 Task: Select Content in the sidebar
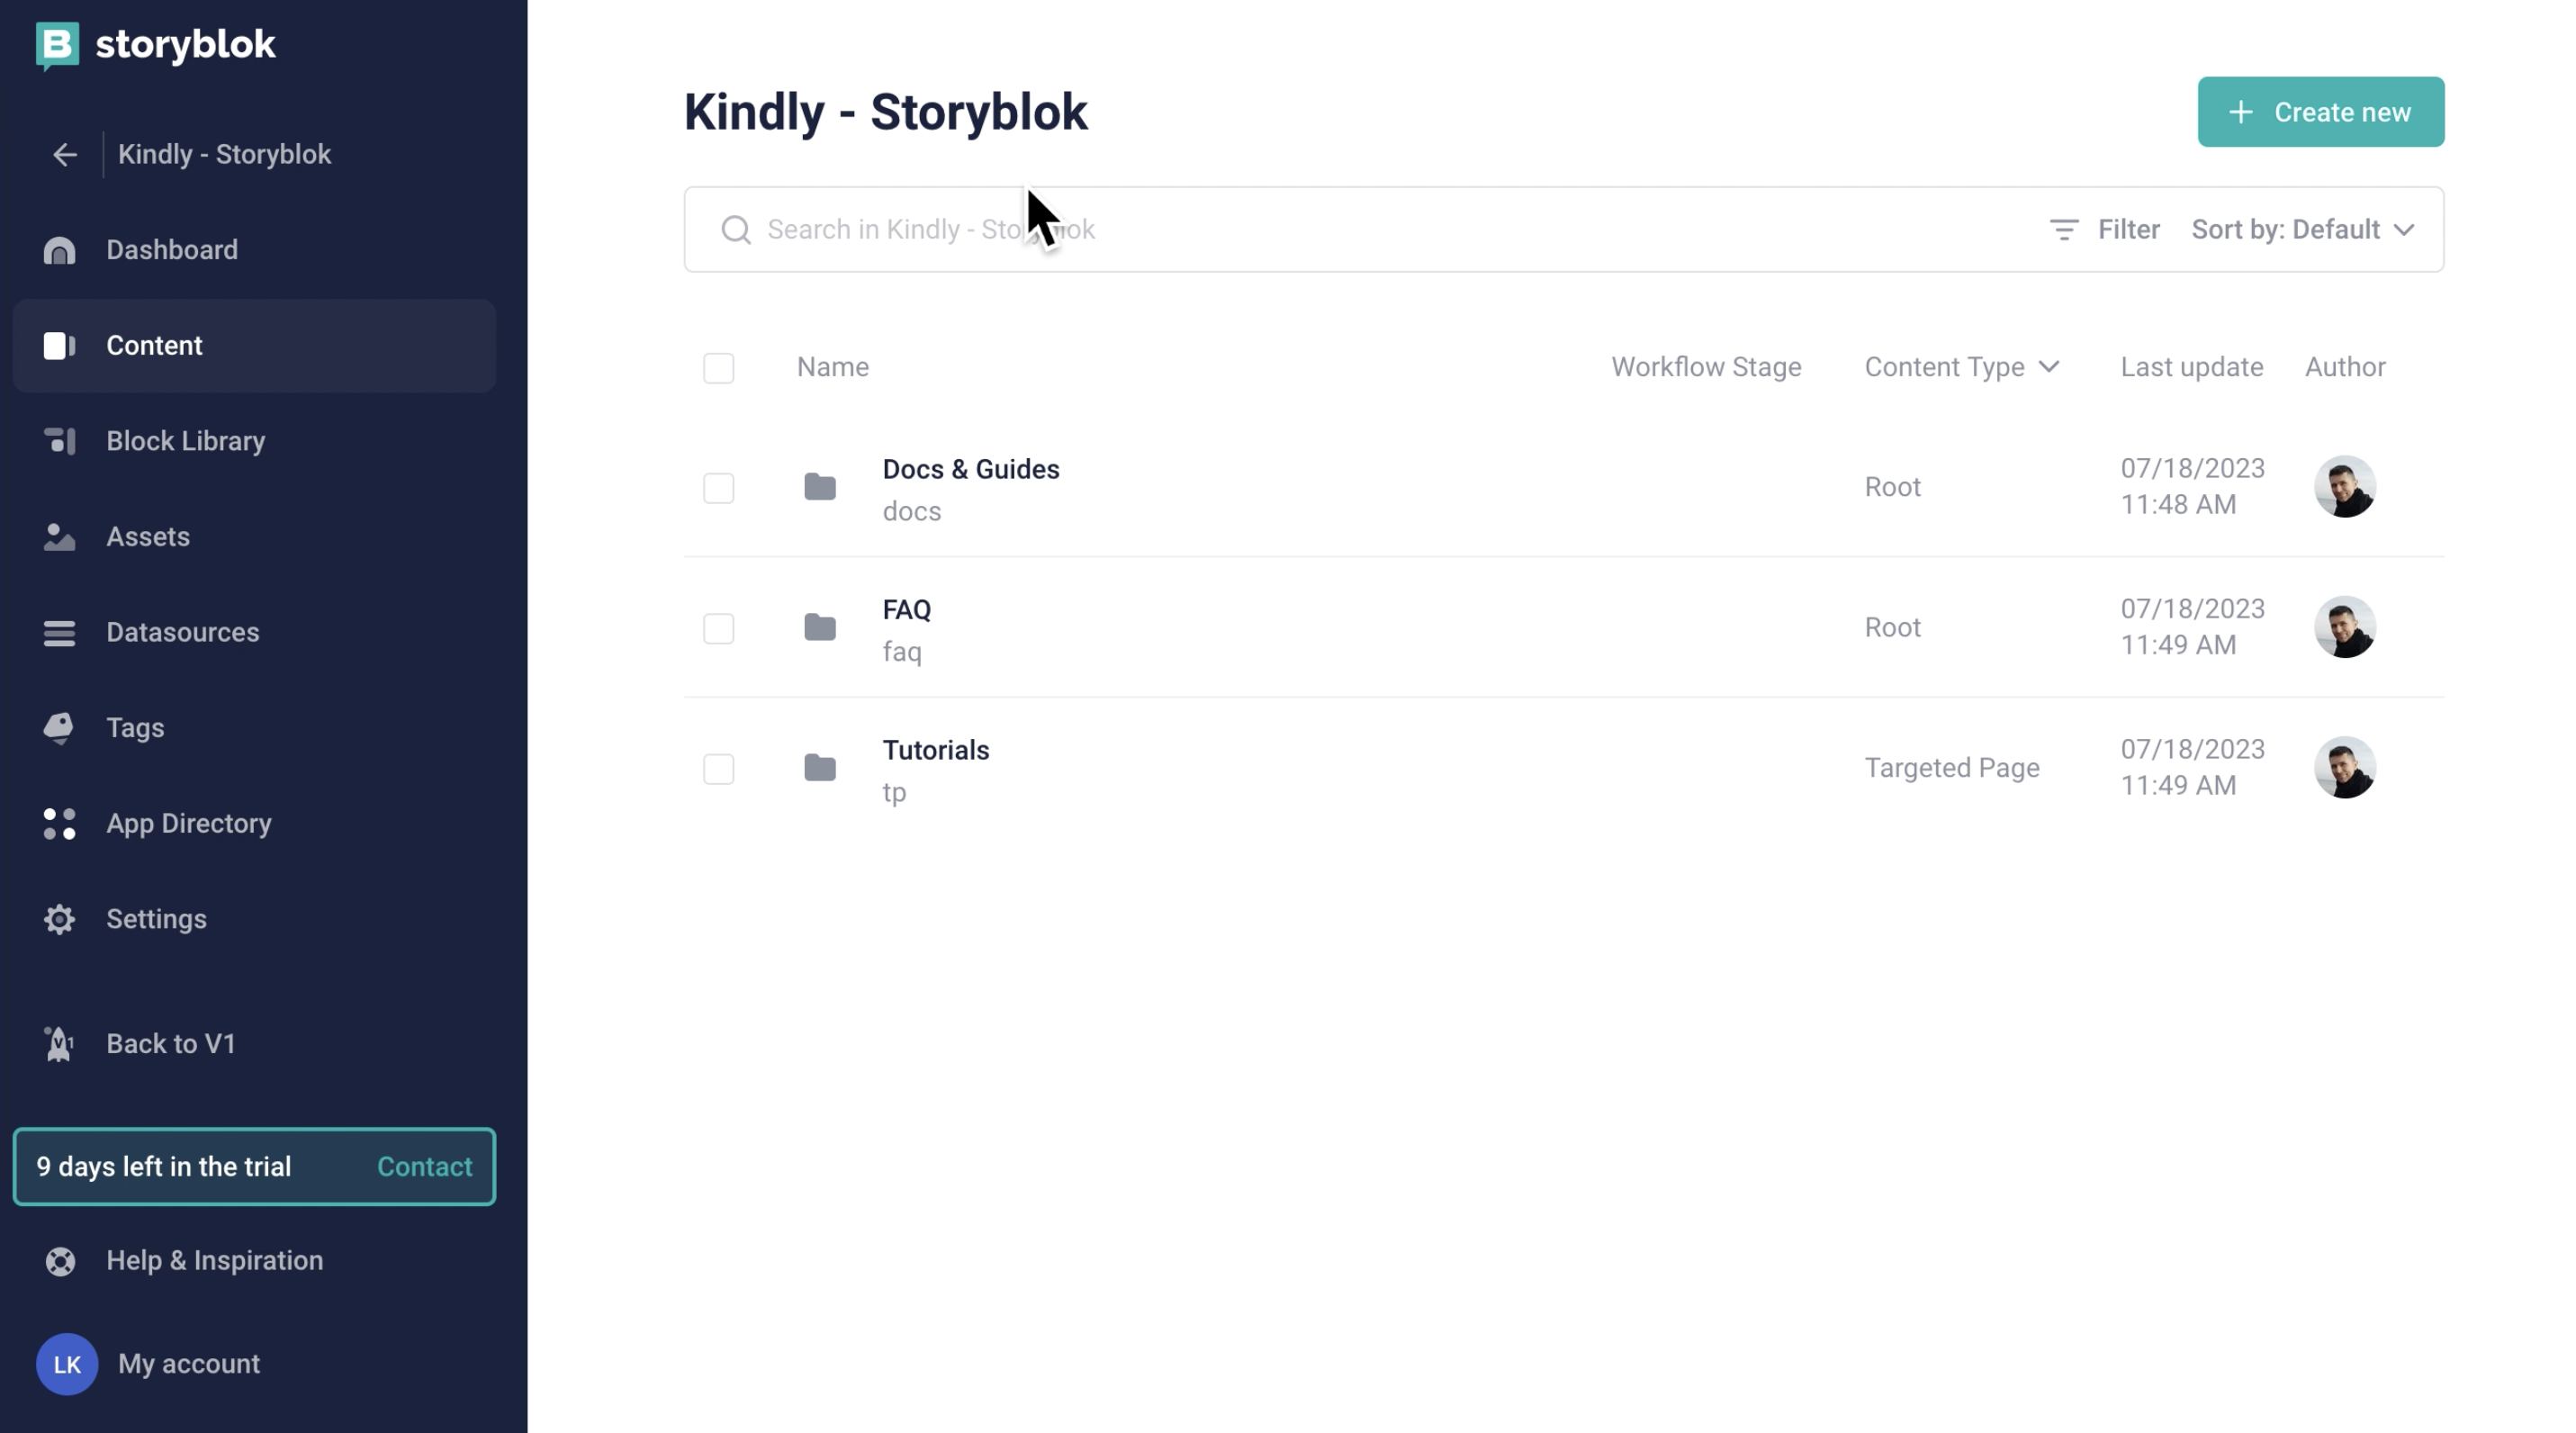(x=254, y=346)
